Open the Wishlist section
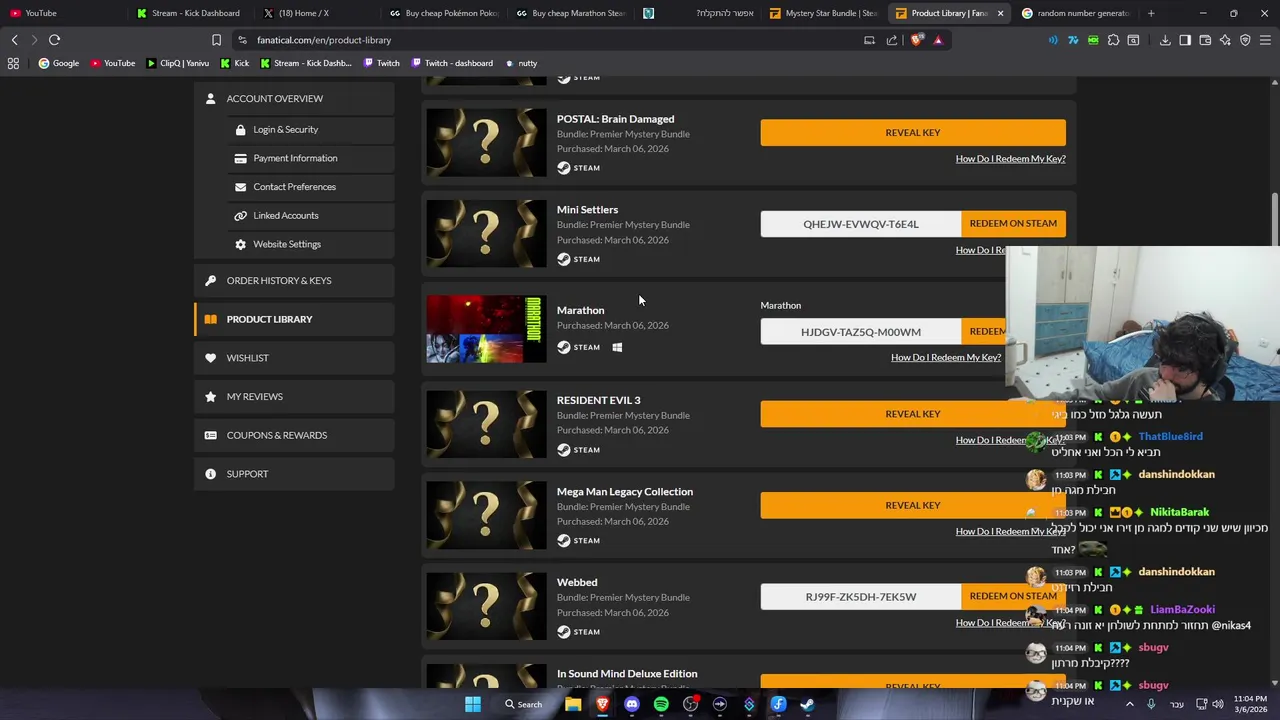This screenshot has width=1280, height=720. click(294, 358)
